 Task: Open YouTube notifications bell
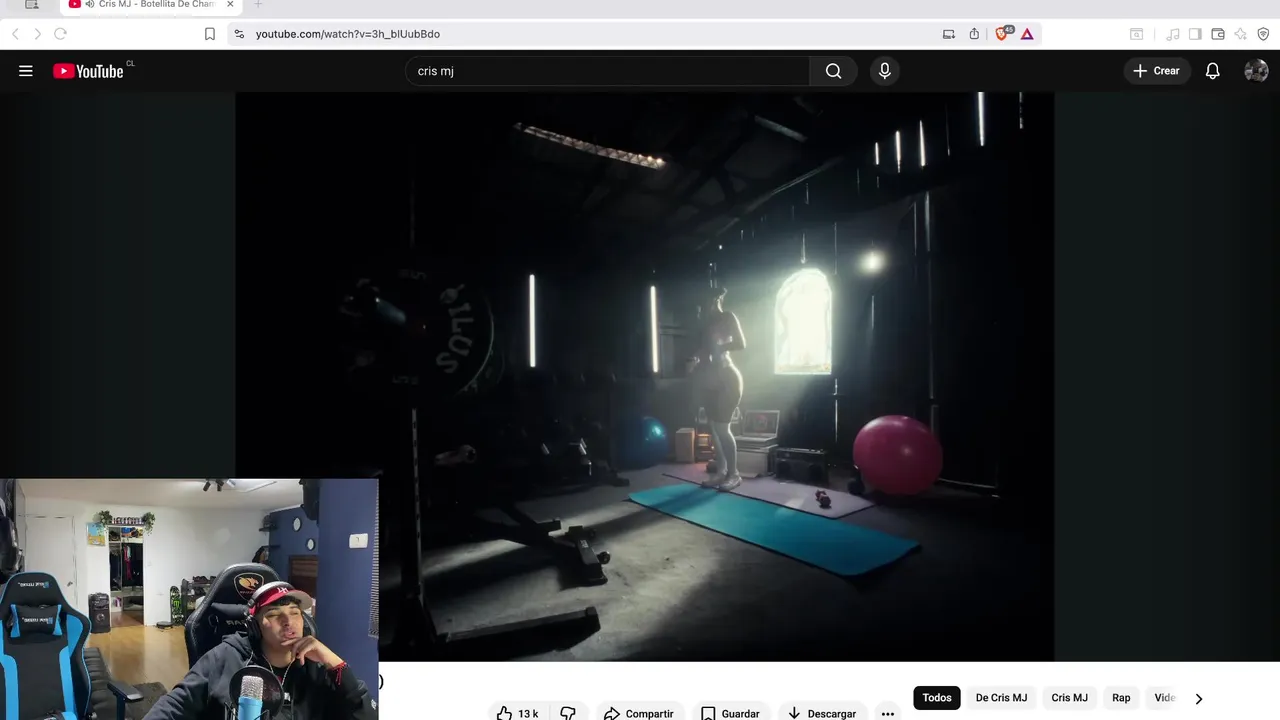pos(1212,71)
